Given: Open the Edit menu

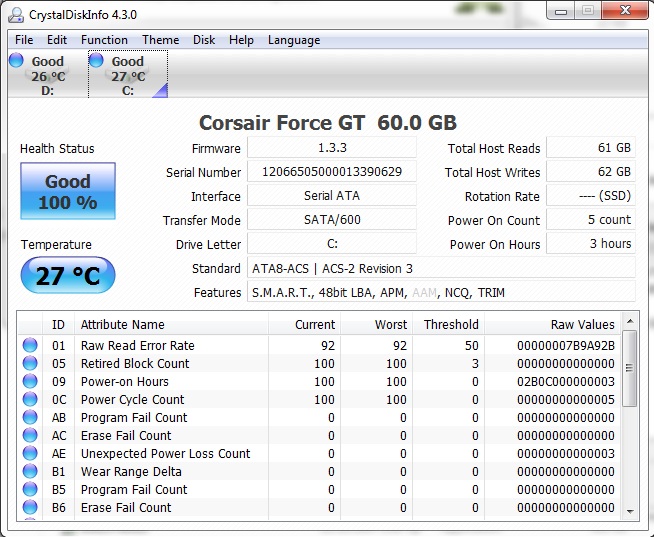Looking at the screenshot, I should [x=57, y=40].
